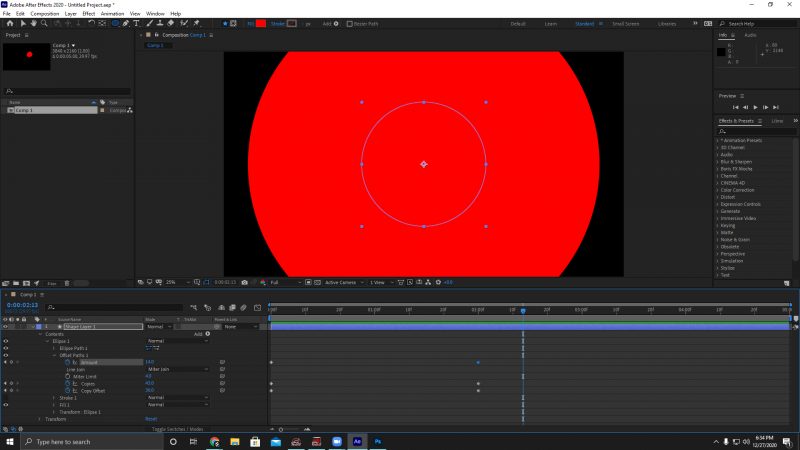Open the Miter Join dropdown
Viewport: 800px width, 450px height.
coord(178,369)
